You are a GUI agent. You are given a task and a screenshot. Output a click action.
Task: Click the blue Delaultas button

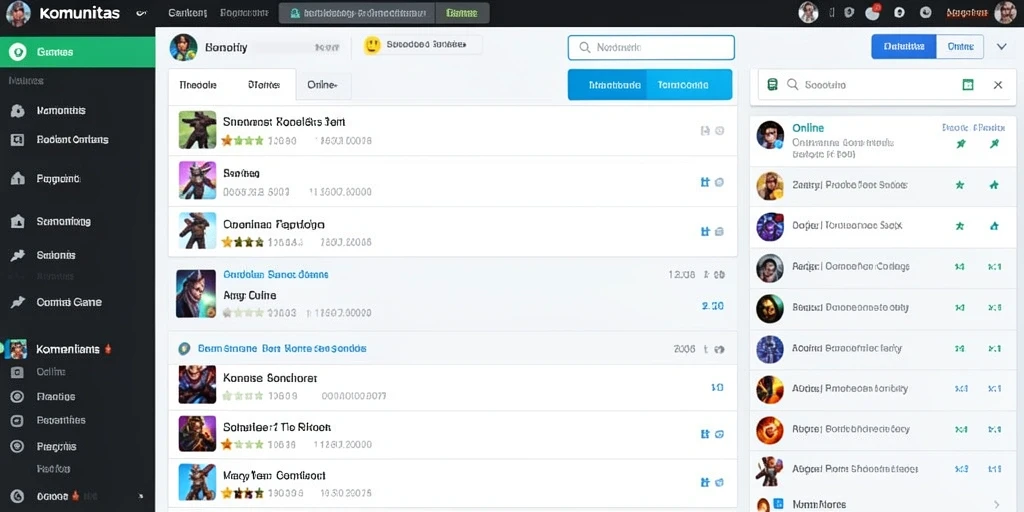click(x=904, y=46)
